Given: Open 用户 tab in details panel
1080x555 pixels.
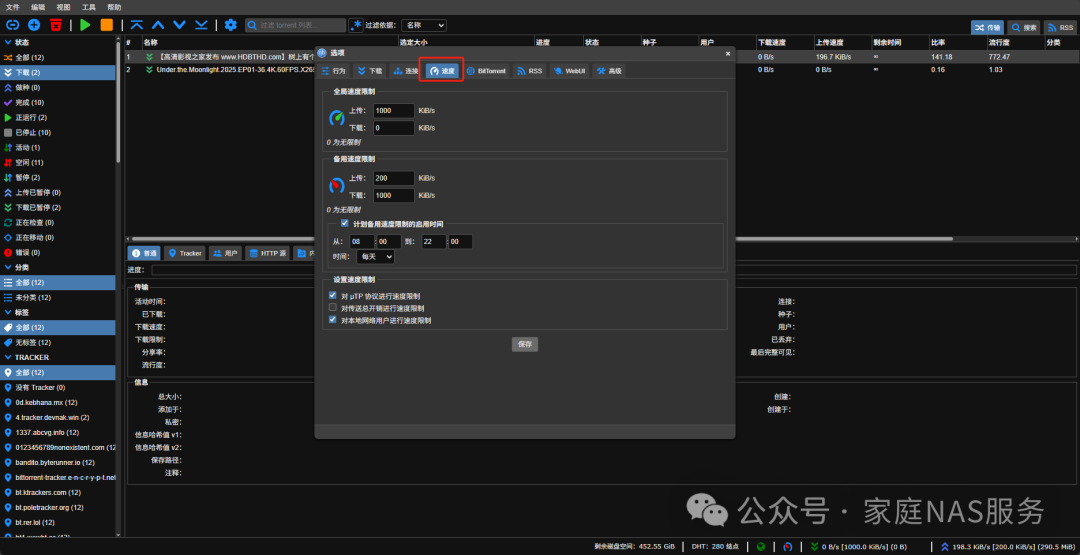Looking at the screenshot, I should tap(225, 253).
